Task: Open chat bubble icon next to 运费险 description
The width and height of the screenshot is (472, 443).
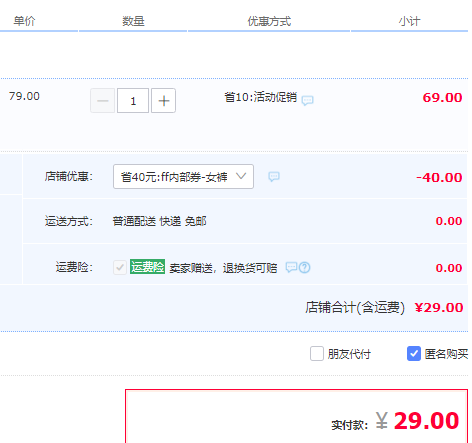Action: [291, 267]
